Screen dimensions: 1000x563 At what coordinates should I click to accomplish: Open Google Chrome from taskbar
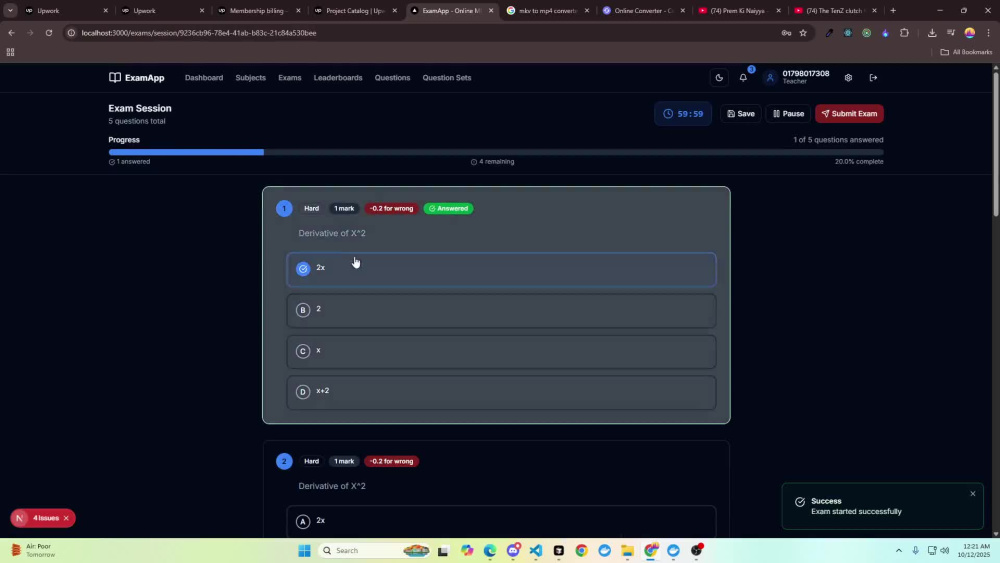[582, 550]
